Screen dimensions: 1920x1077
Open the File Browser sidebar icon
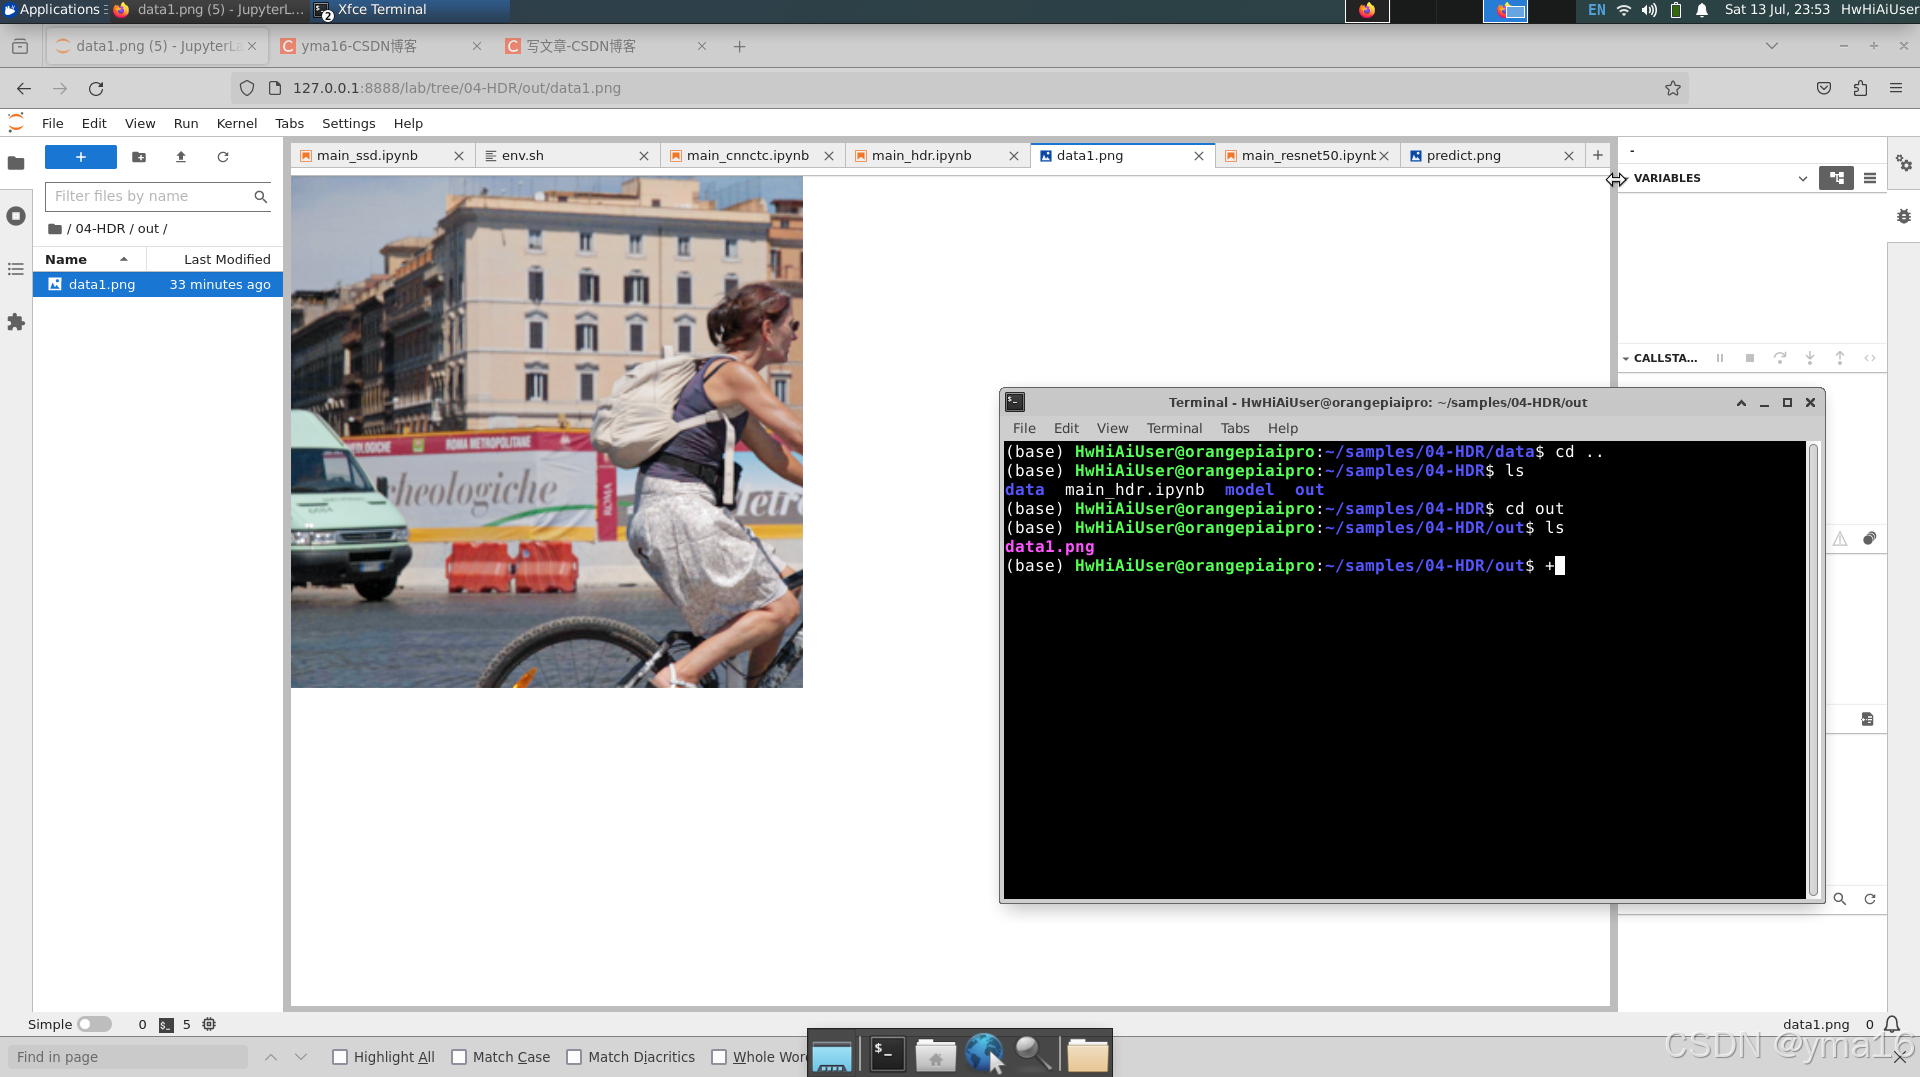16,163
